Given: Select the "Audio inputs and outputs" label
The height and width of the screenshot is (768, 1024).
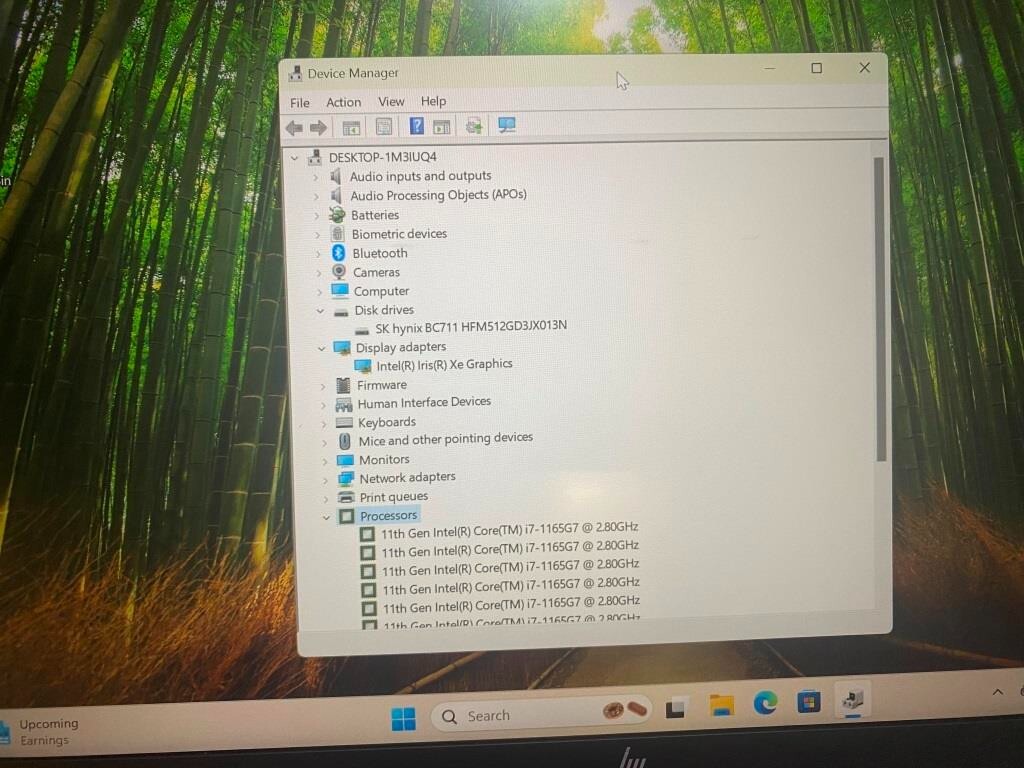Looking at the screenshot, I should click(421, 176).
